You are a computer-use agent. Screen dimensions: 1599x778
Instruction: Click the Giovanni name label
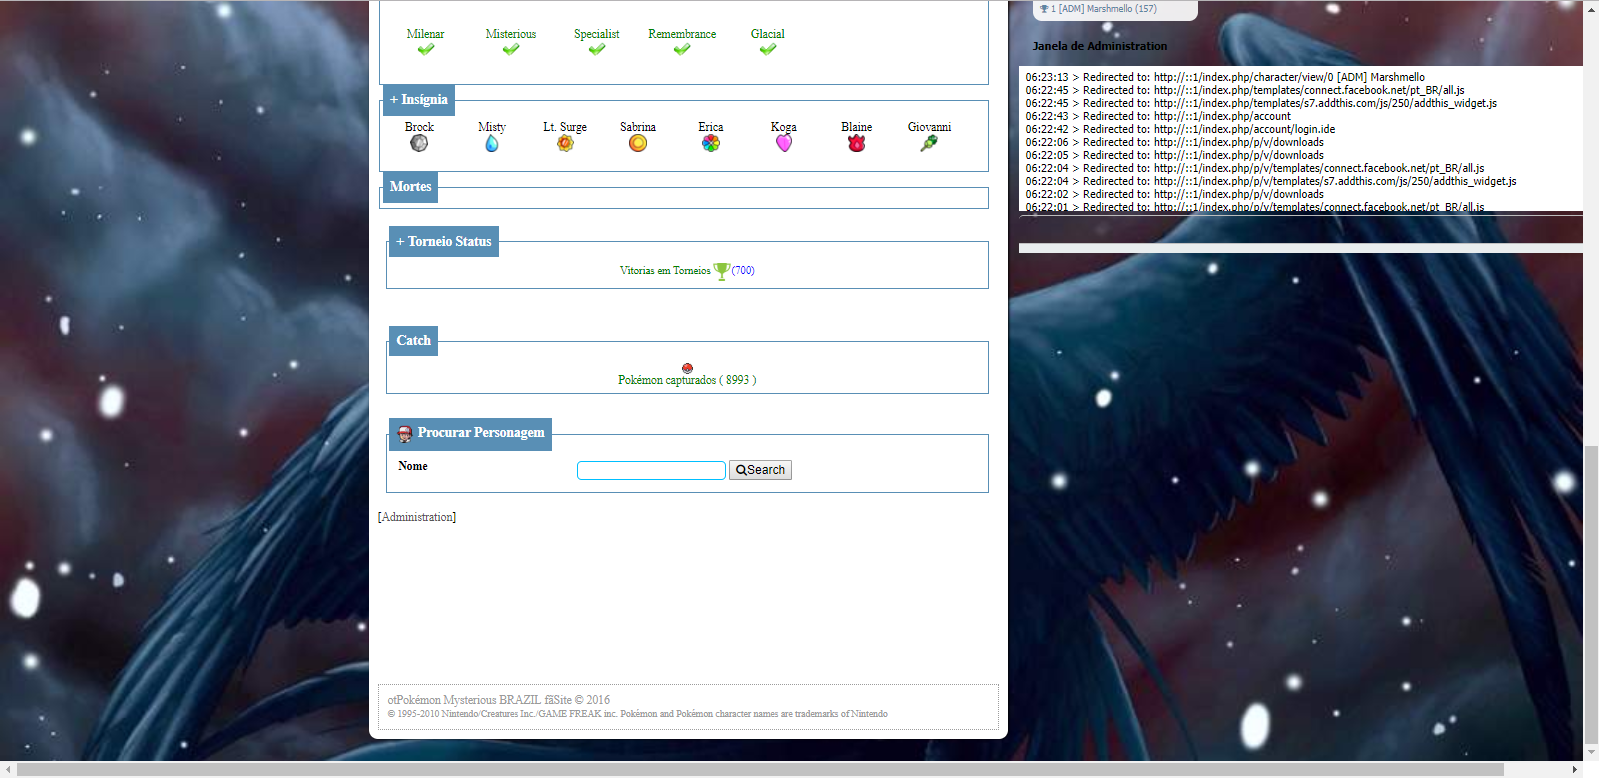tap(929, 127)
